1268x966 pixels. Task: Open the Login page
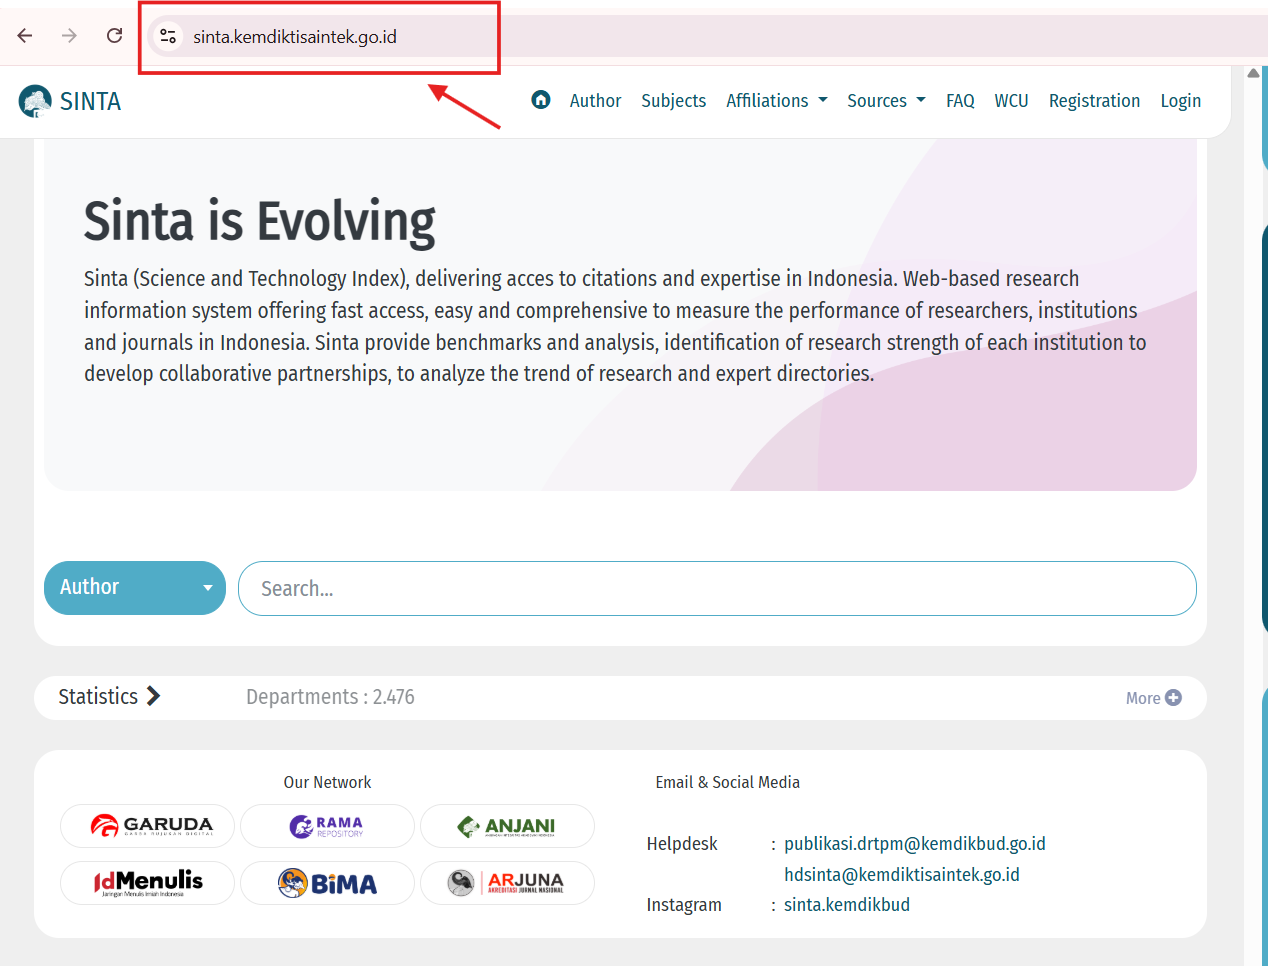(x=1180, y=101)
